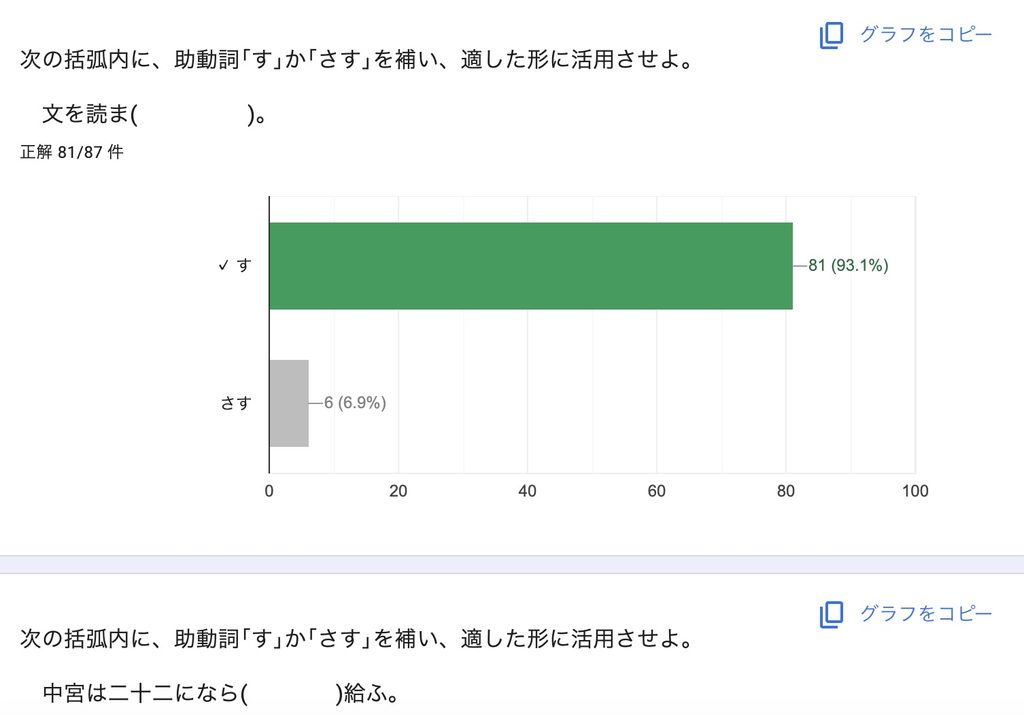Click the 6 (6.9%) data label
1024x715 pixels.
point(355,403)
